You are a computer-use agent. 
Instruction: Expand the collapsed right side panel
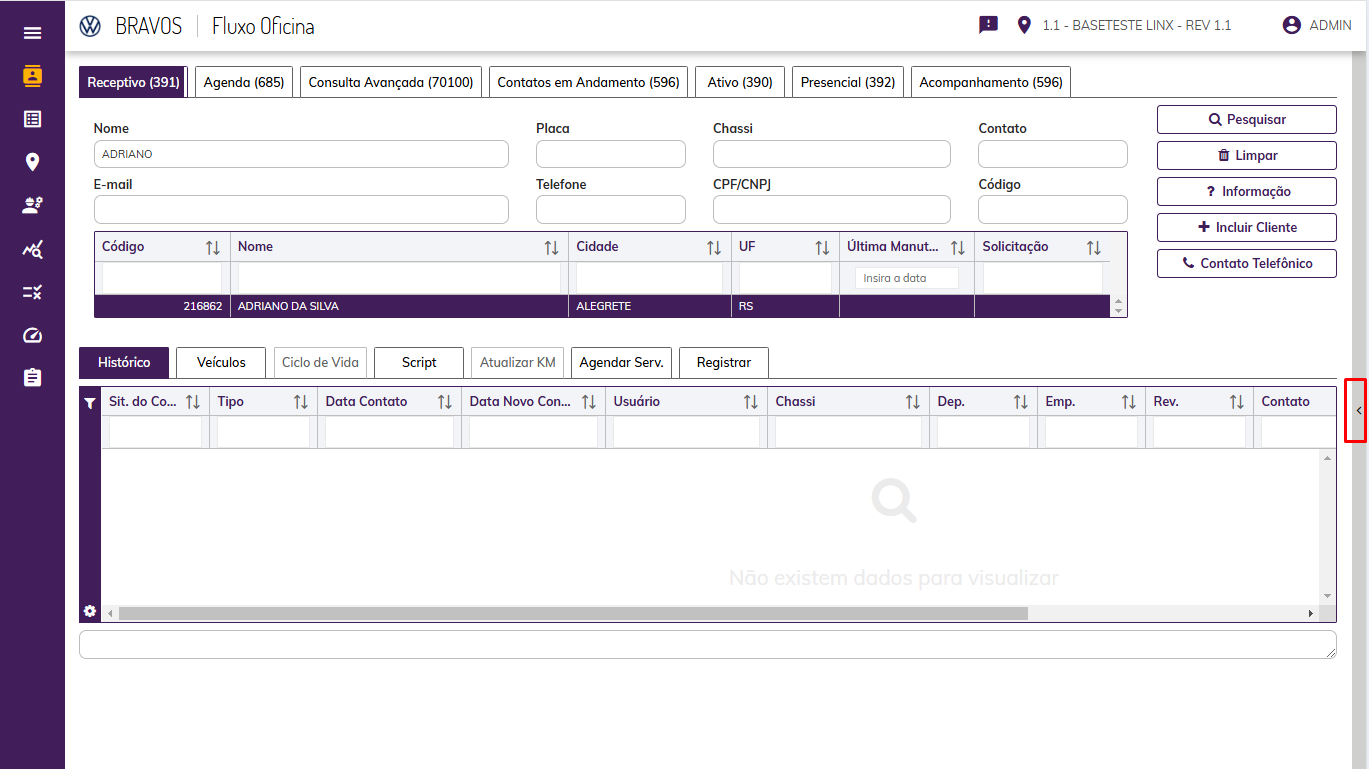click(1356, 410)
